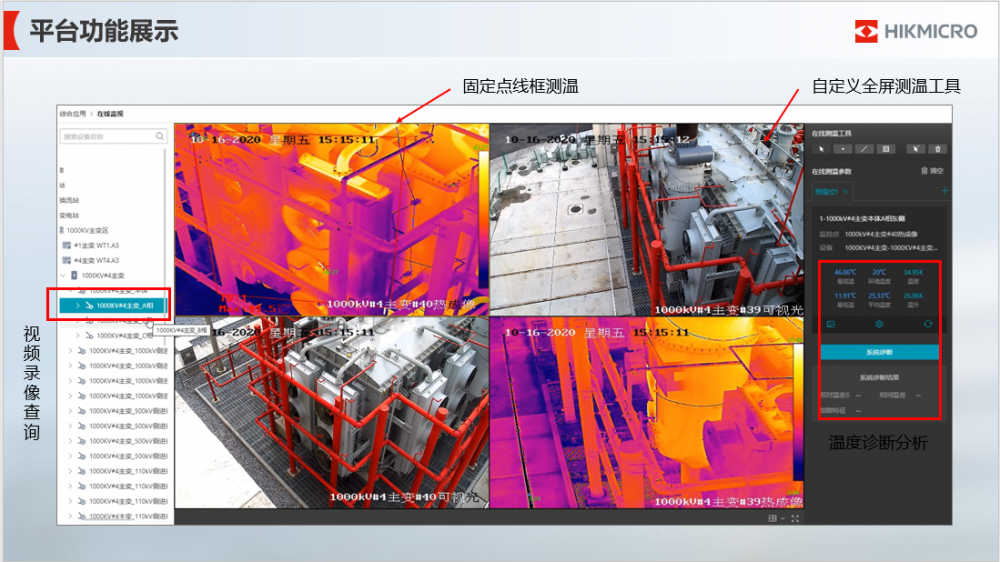Click the camera icon beside 1000KV#4主变_A相
This screenshot has width=1000, height=562.
coord(89,306)
